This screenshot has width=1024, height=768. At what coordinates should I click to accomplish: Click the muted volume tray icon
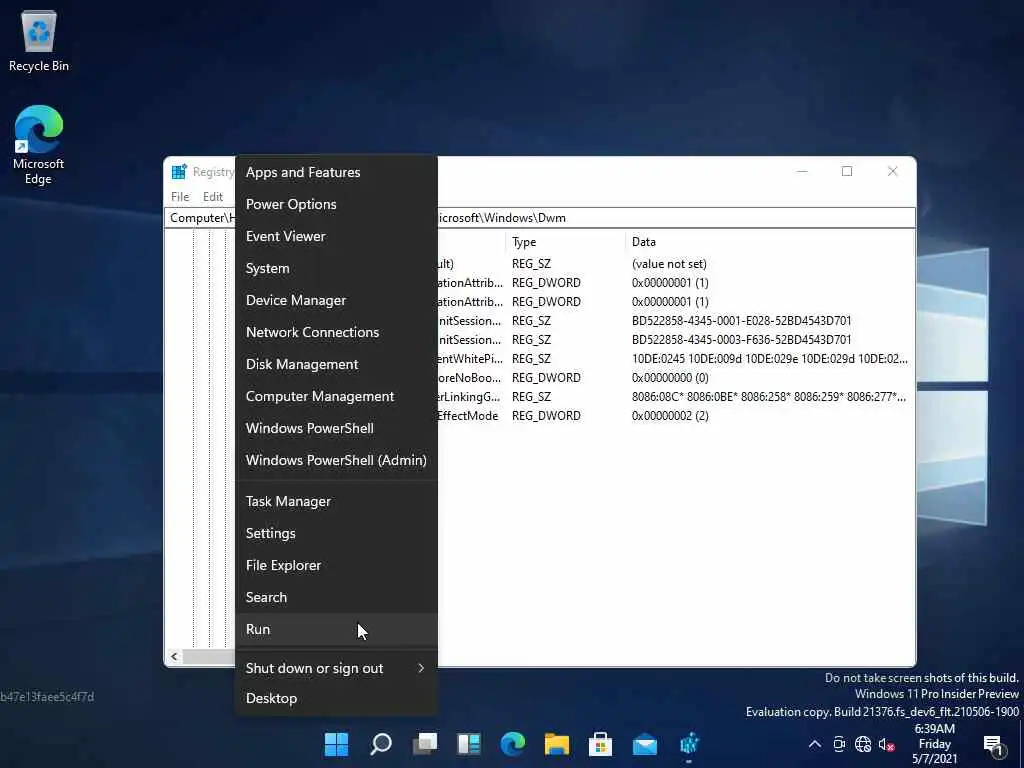pyautogui.click(x=886, y=744)
